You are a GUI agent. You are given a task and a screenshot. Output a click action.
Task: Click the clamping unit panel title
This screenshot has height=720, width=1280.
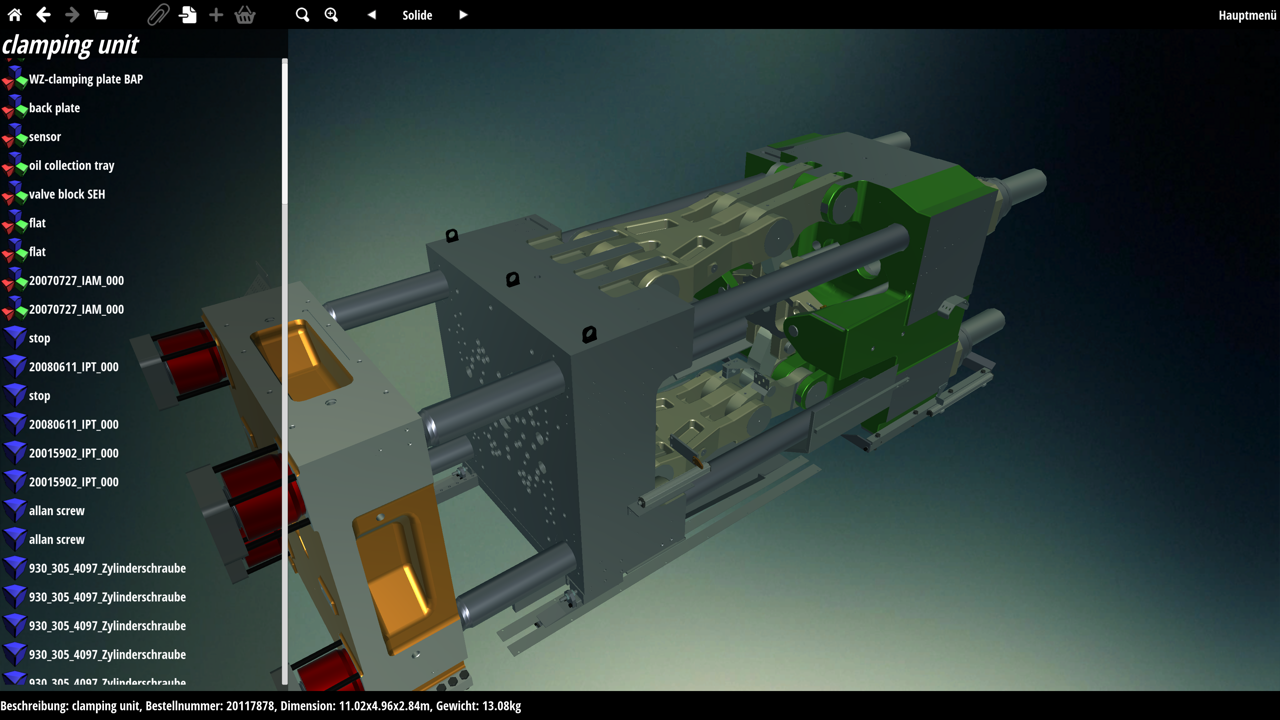click(70, 45)
